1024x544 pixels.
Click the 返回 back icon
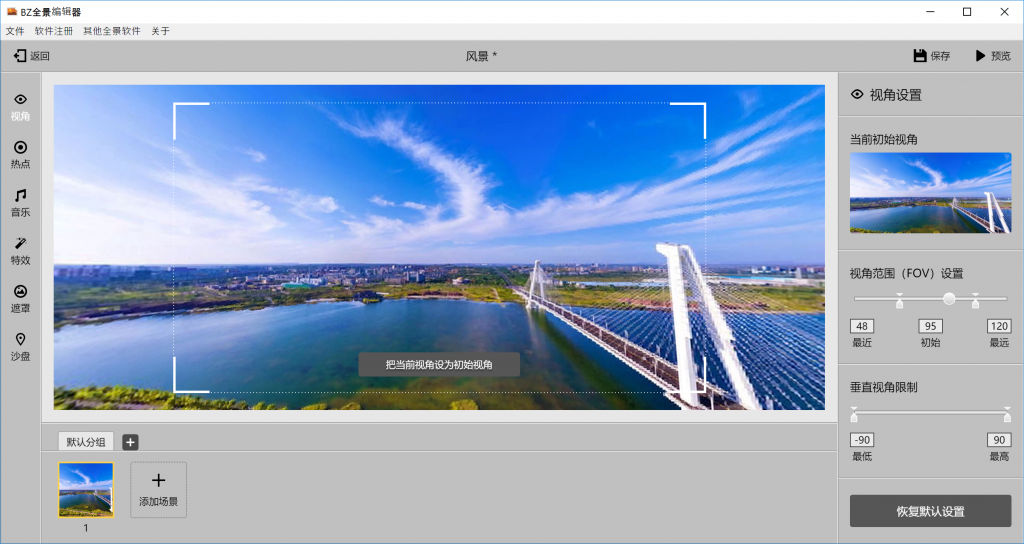tap(20, 56)
